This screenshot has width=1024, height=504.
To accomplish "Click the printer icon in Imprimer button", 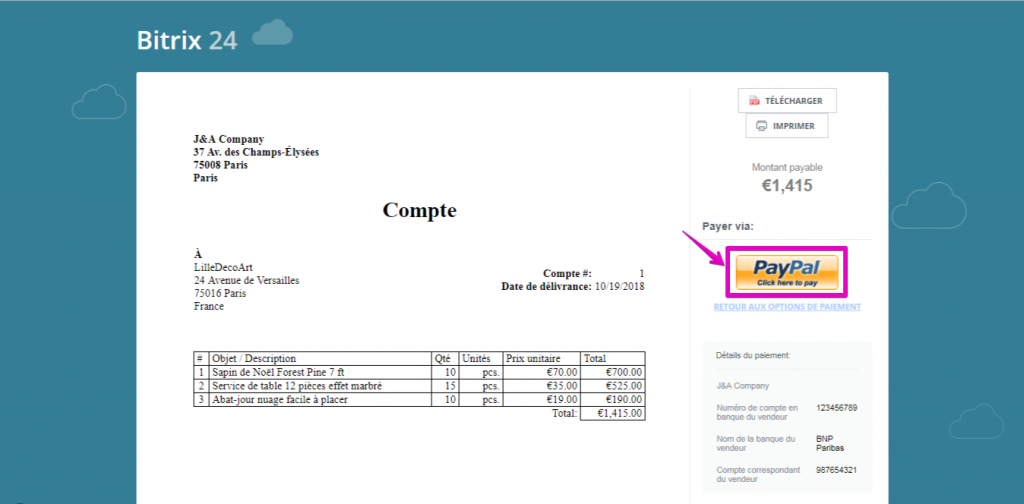I will (761, 126).
